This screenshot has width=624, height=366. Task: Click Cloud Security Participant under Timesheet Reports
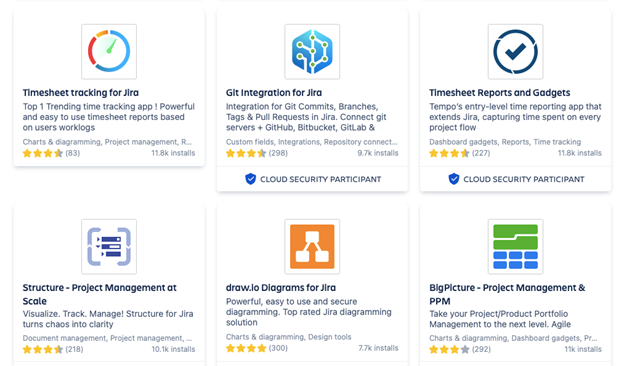tap(524, 179)
